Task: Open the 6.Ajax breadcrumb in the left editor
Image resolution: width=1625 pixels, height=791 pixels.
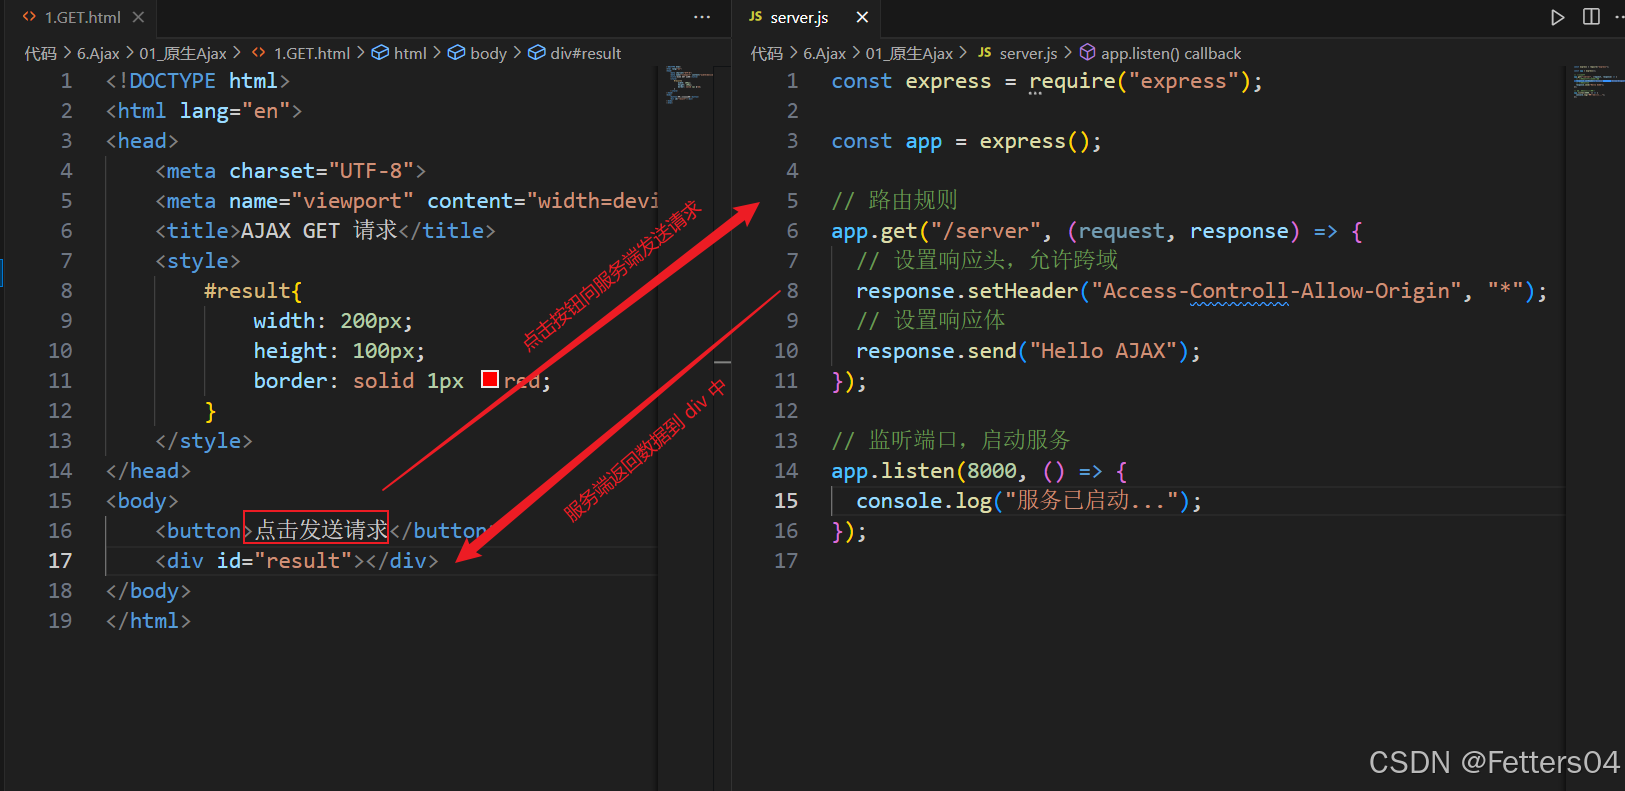Action: (x=98, y=53)
